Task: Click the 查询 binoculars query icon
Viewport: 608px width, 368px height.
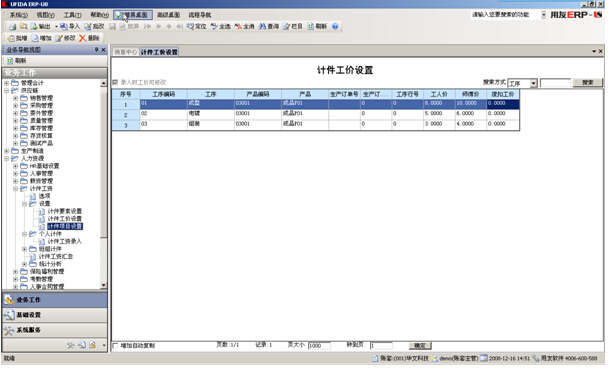Action: click(263, 26)
